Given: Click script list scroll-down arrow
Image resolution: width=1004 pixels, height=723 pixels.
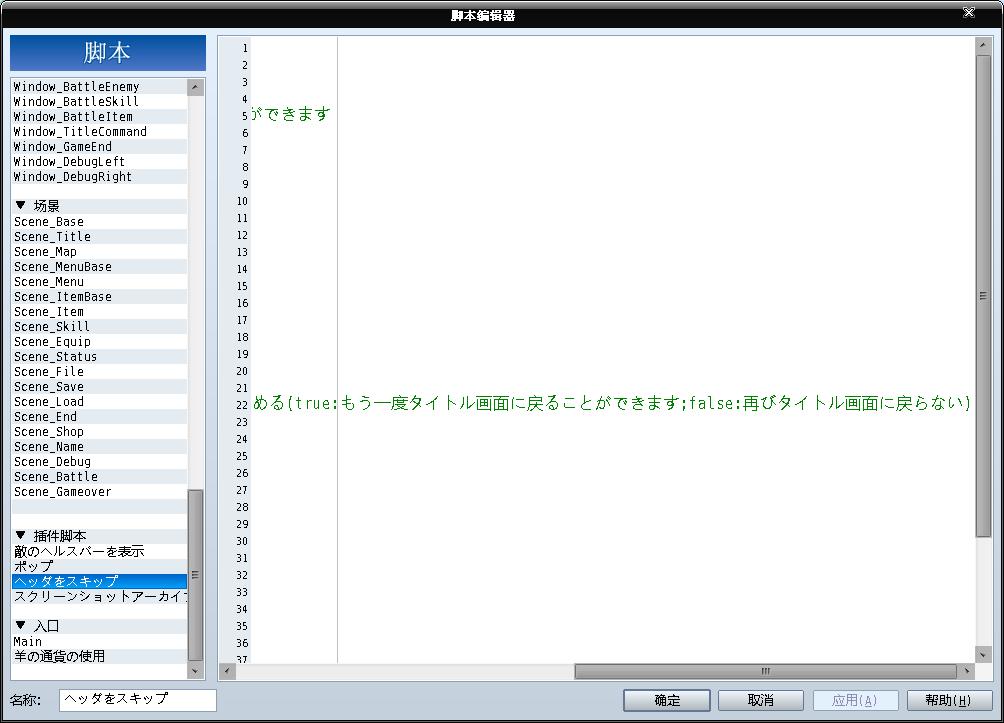Looking at the screenshot, I should [196, 671].
